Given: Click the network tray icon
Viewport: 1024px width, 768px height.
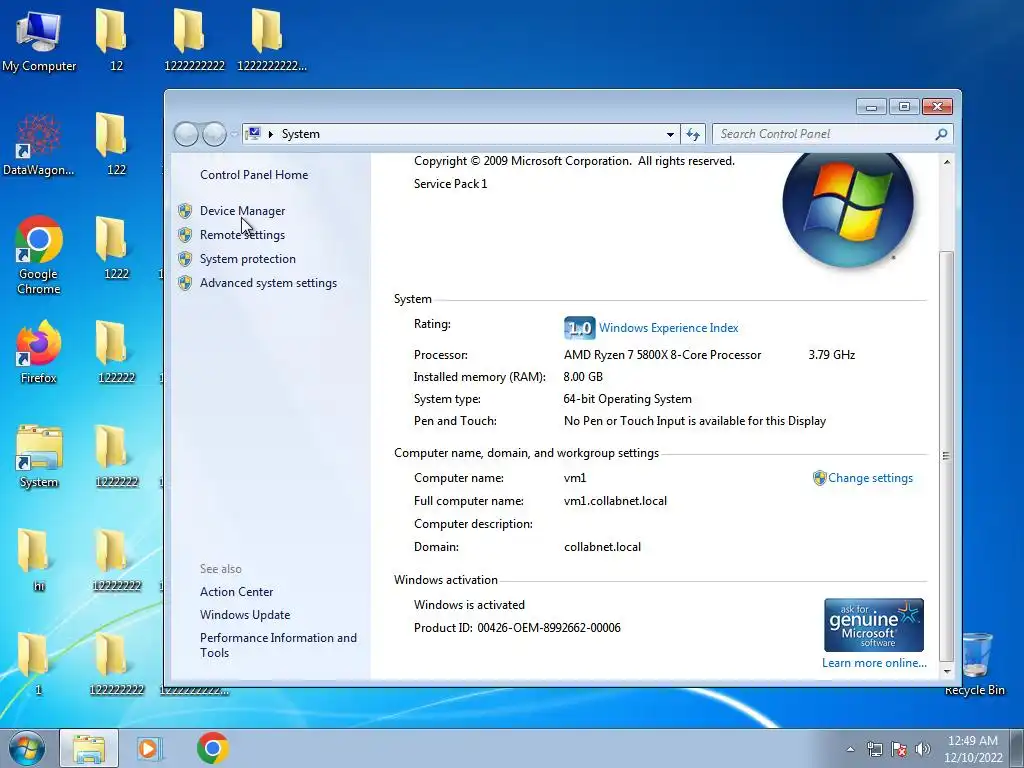Looking at the screenshot, I should pyautogui.click(x=874, y=749).
